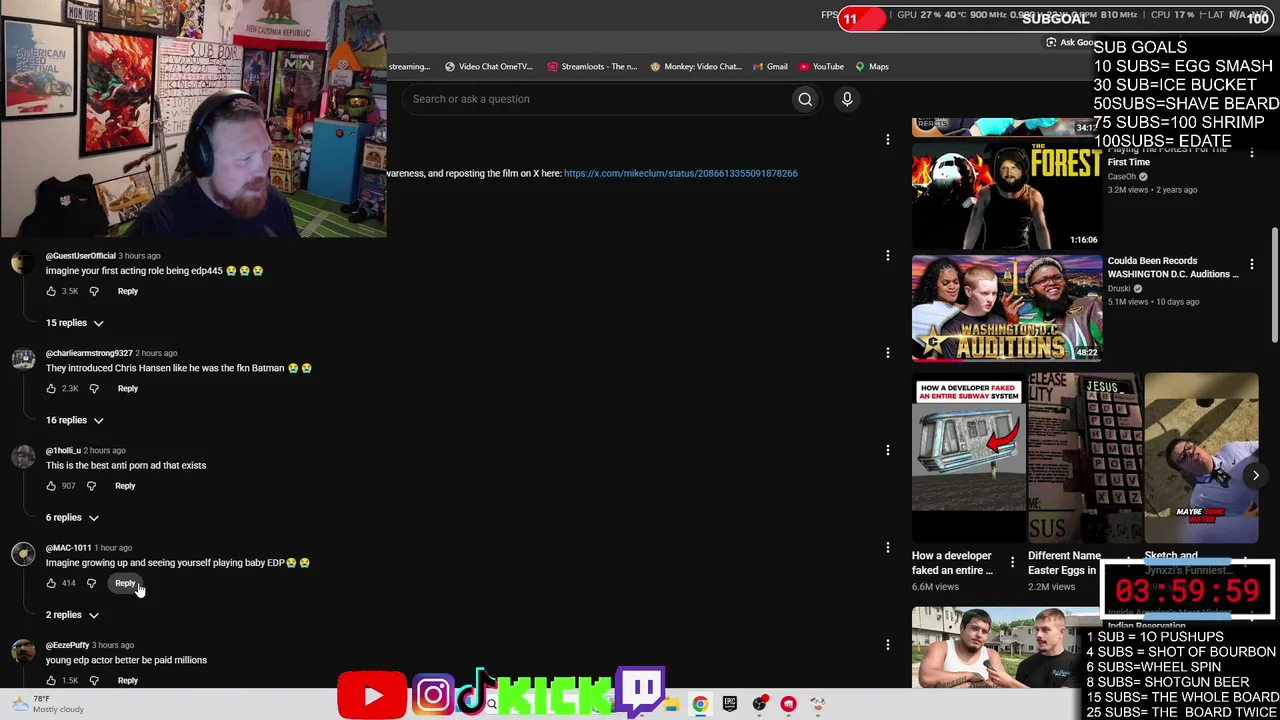
Task: Open Google Chrome from the taskbar
Action: point(700,704)
